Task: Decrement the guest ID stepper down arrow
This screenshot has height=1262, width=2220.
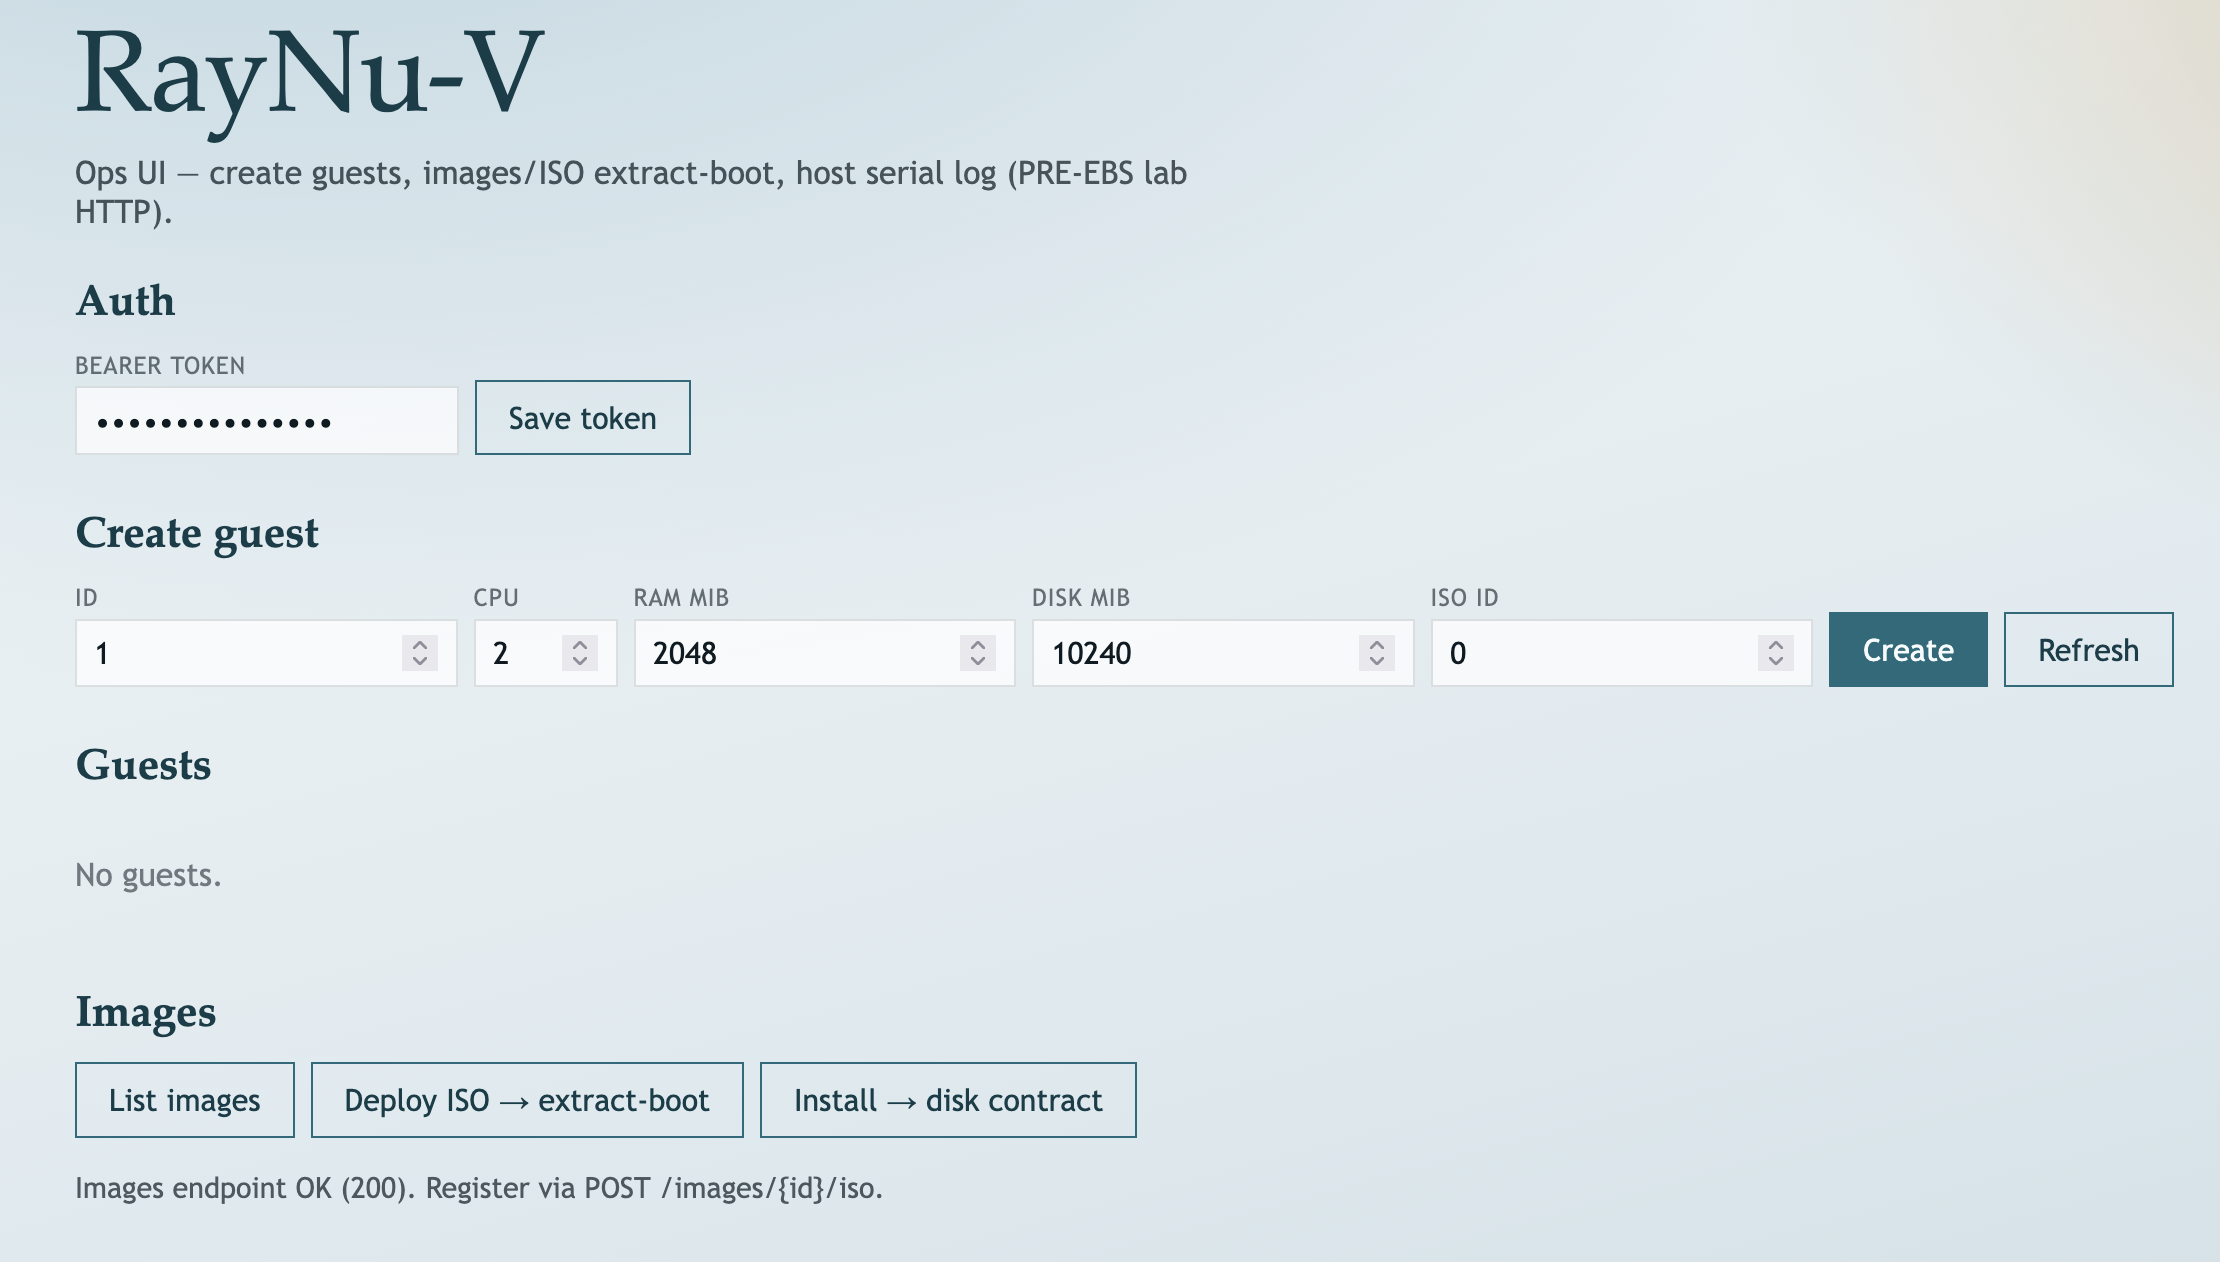Action: point(420,662)
